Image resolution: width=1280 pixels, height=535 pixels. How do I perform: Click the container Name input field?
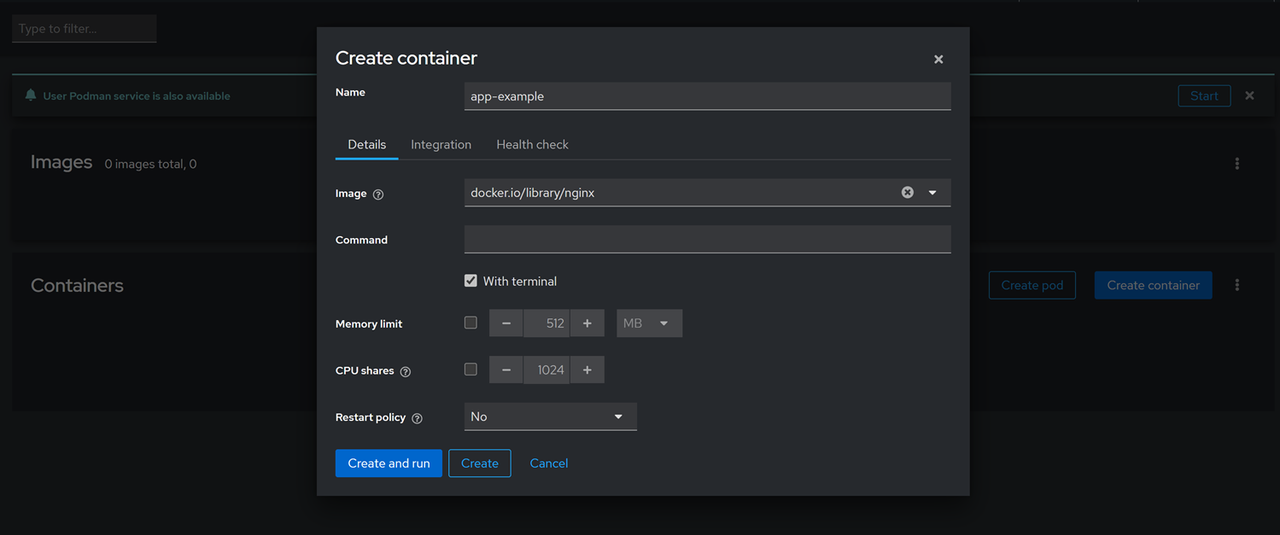[707, 96]
